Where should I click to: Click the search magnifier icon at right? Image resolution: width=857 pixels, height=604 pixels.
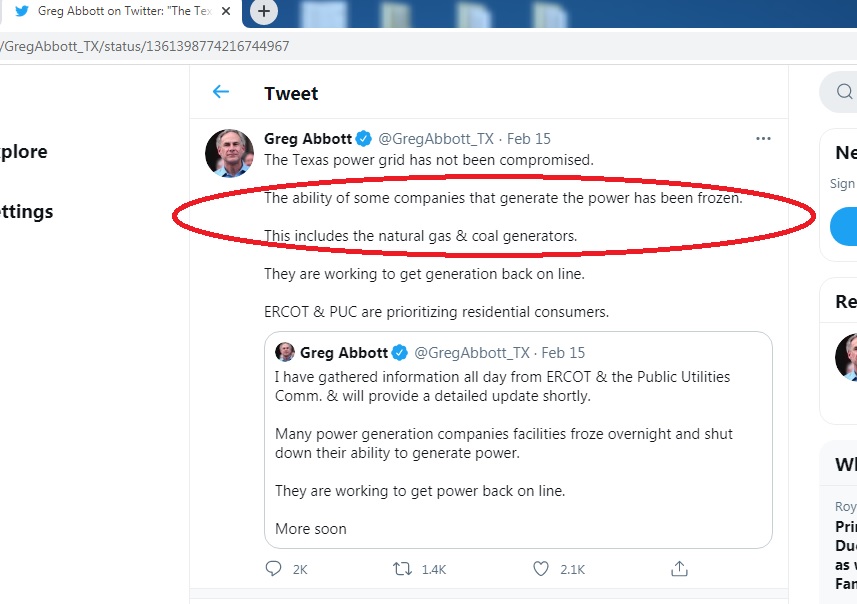[844, 93]
